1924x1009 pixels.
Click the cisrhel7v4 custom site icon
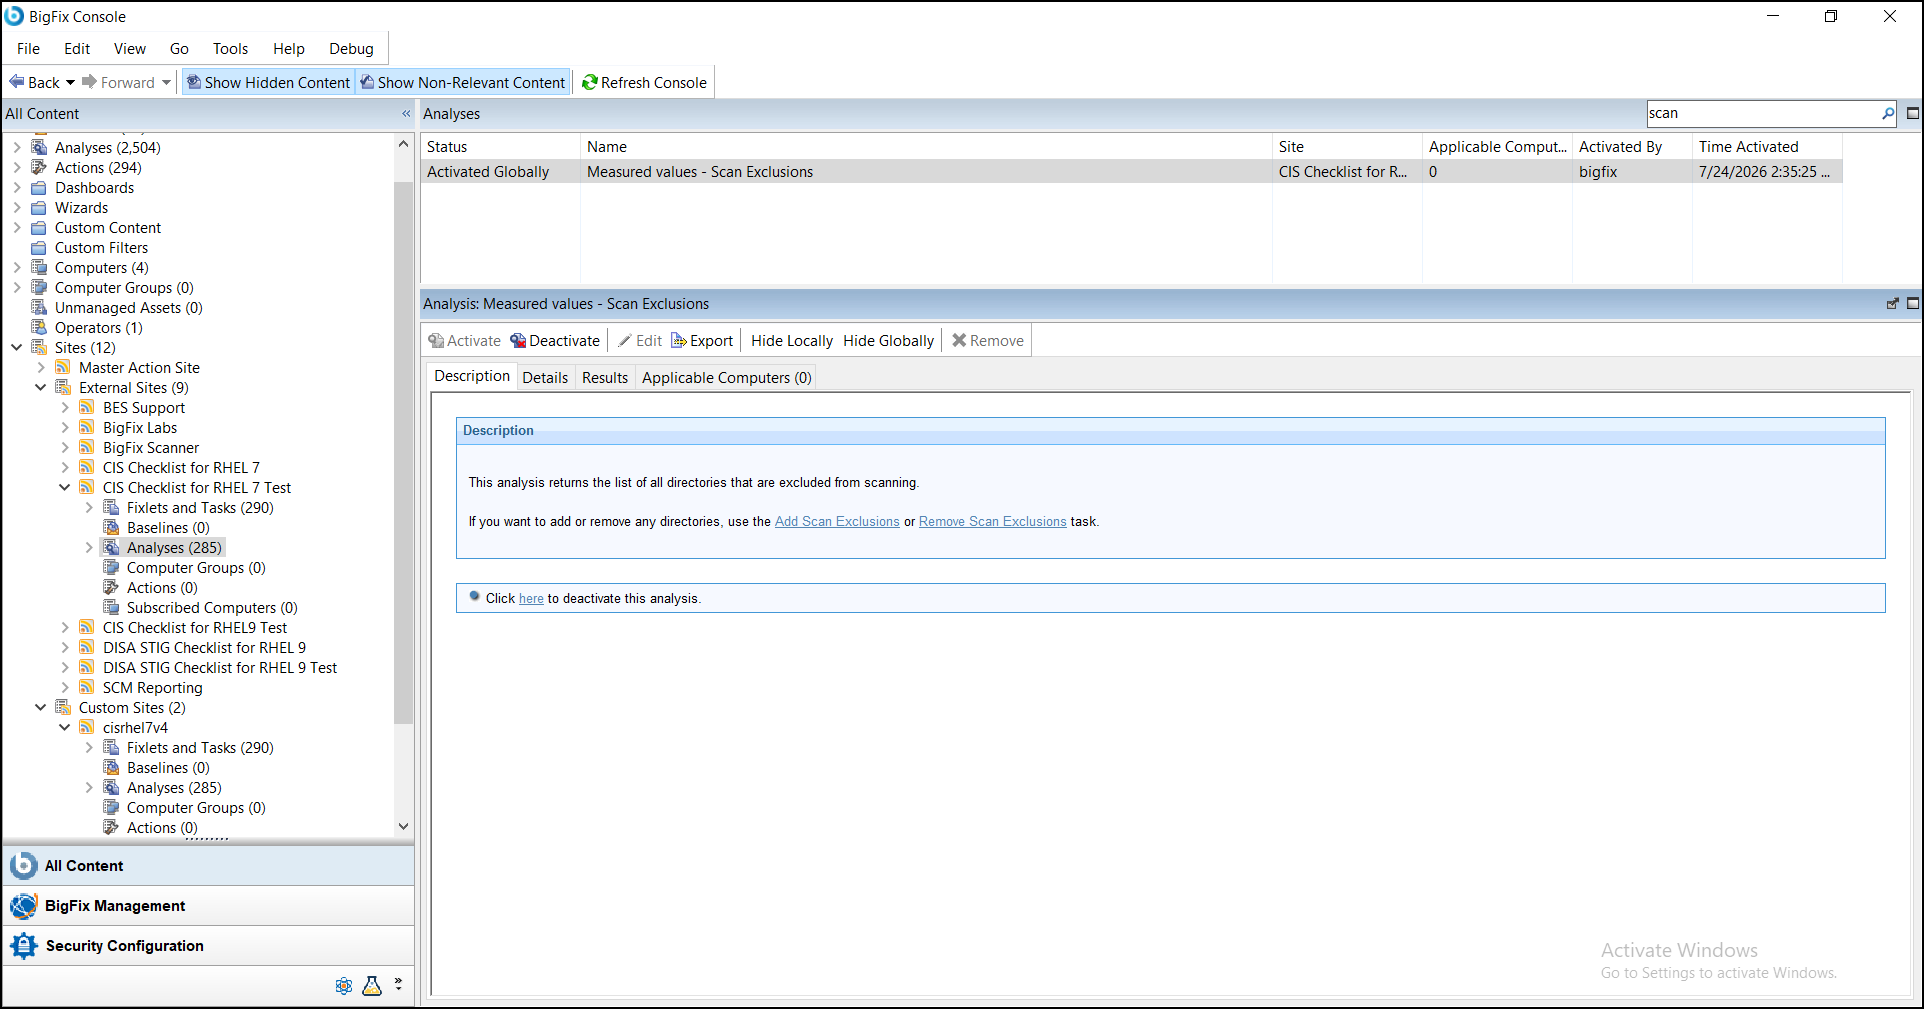[87, 728]
